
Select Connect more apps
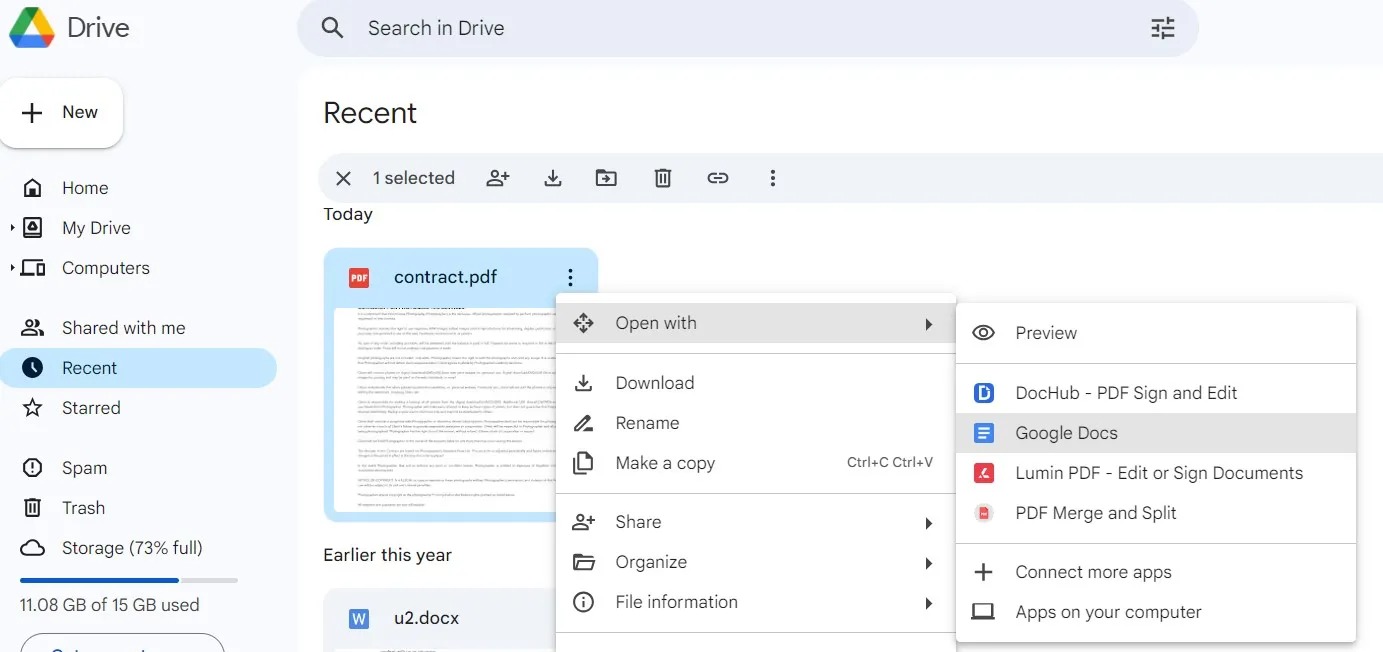1093,571
